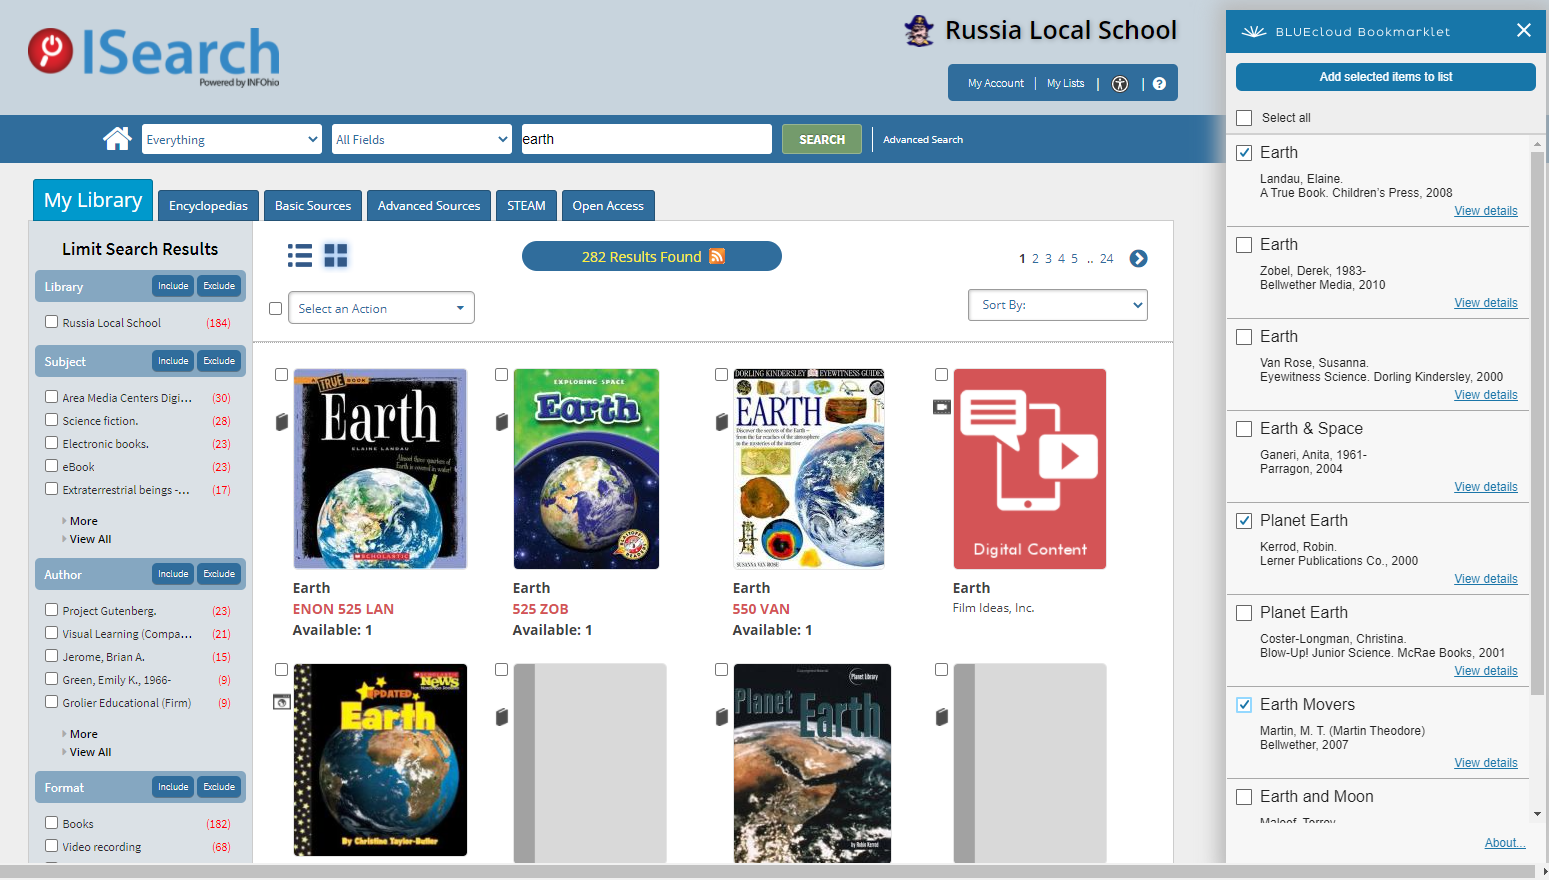Click video format icon beside Film Ideas Earth
Screen dimensions: 1549x880
pos(942,407)
